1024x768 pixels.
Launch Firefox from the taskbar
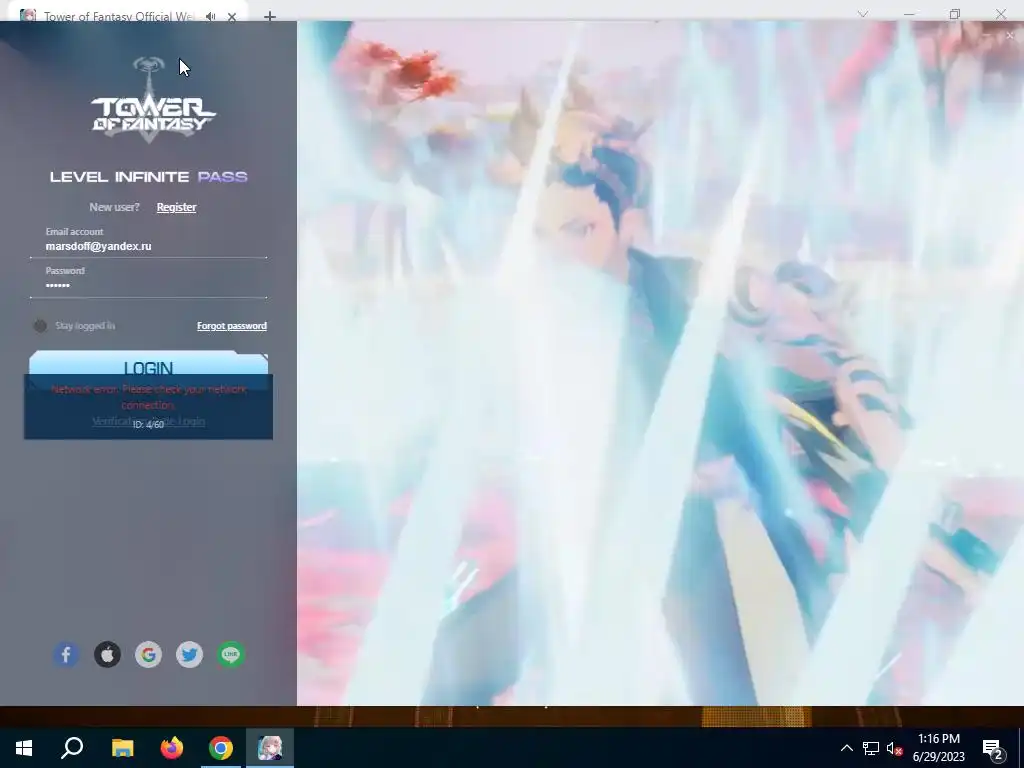click(172, 748)
